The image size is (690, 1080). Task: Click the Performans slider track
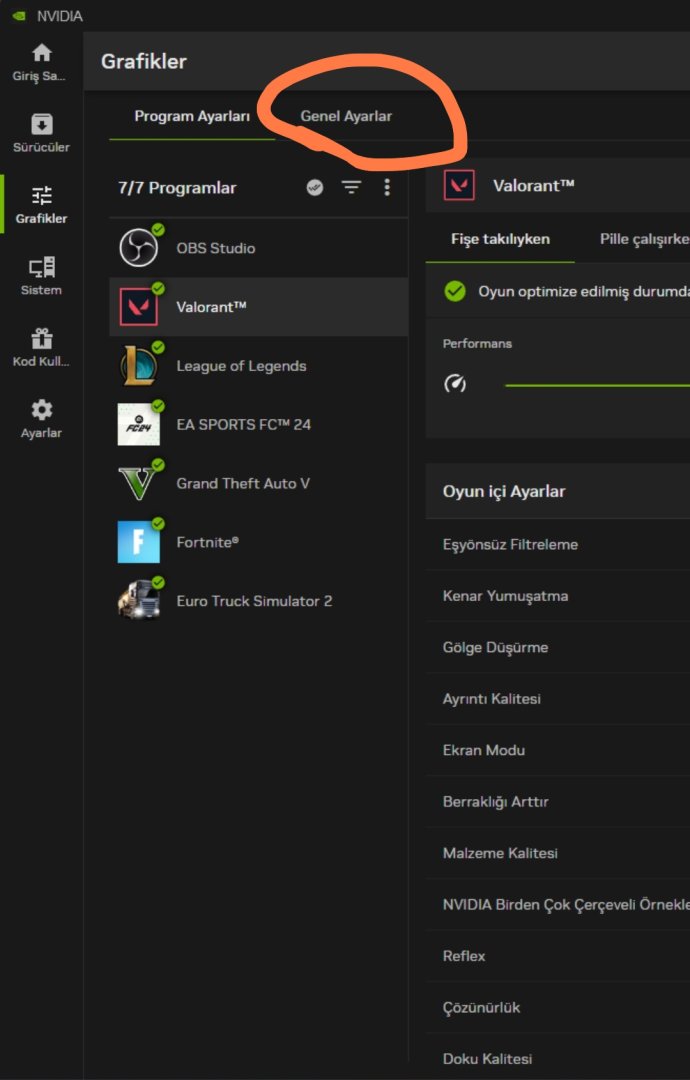point(598,386)
